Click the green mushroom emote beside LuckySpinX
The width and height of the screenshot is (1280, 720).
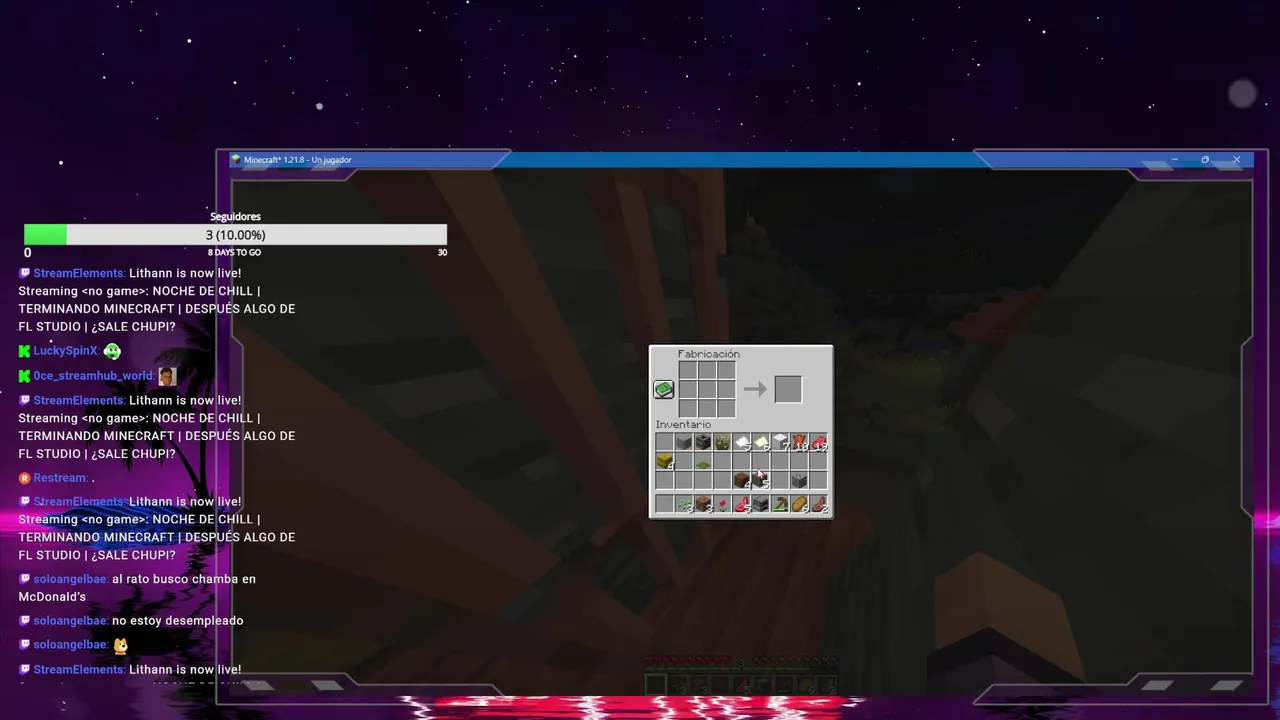[112, 351]
